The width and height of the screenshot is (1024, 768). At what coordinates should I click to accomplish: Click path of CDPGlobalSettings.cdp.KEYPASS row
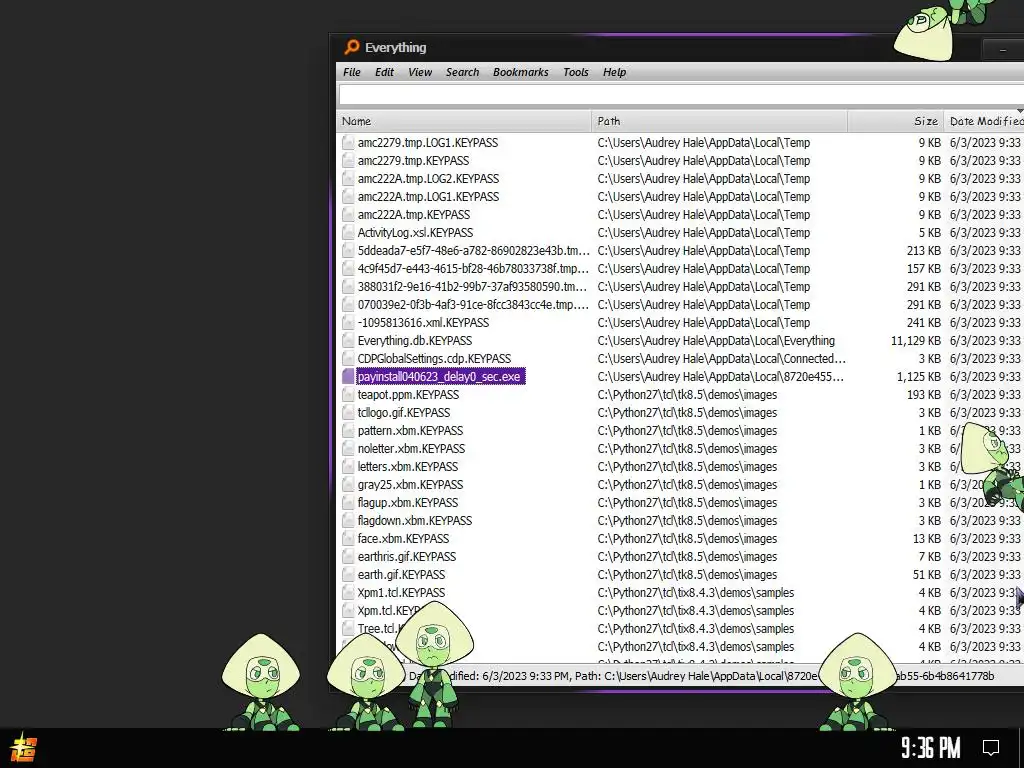pyautogui.click(x=721, y=359)
